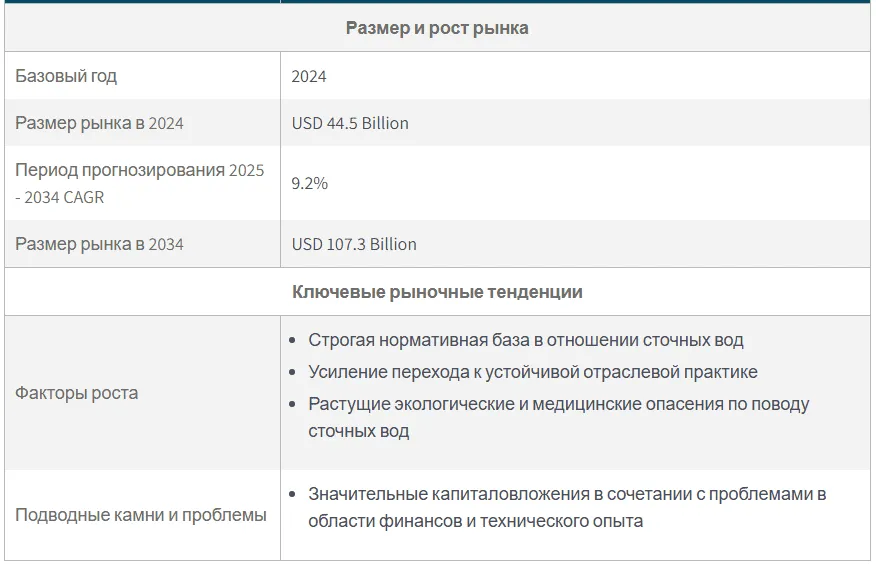Select the 'Базовый год' row label
Viewport: 876px width, 567px height.
66,76
